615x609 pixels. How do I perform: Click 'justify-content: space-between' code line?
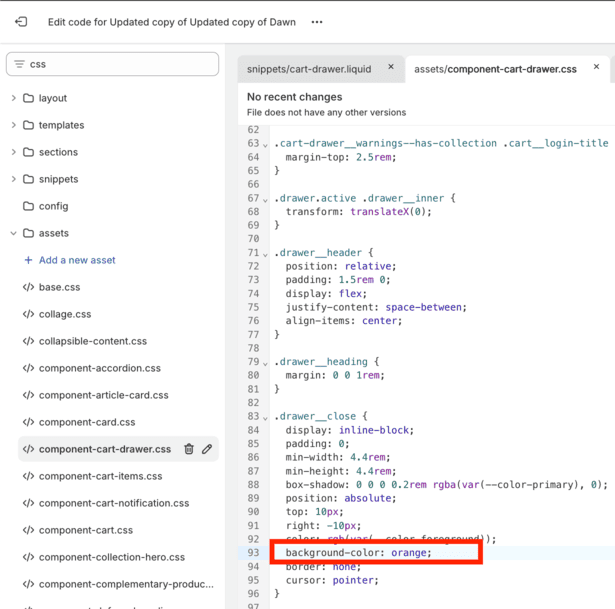click(x=376, y=307)
